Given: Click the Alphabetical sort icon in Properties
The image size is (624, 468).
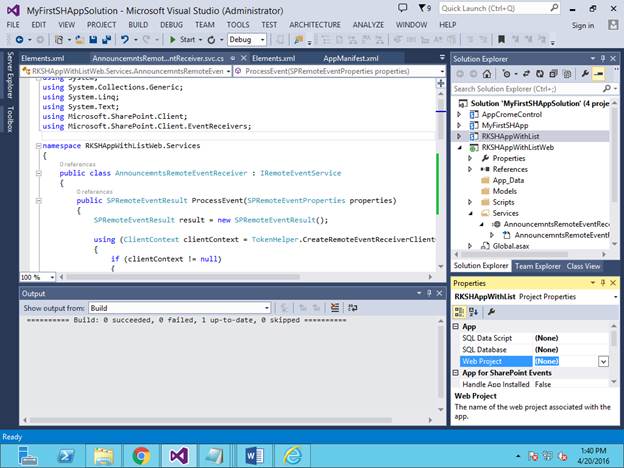Looking at the screenshot, I should point(472,311).
